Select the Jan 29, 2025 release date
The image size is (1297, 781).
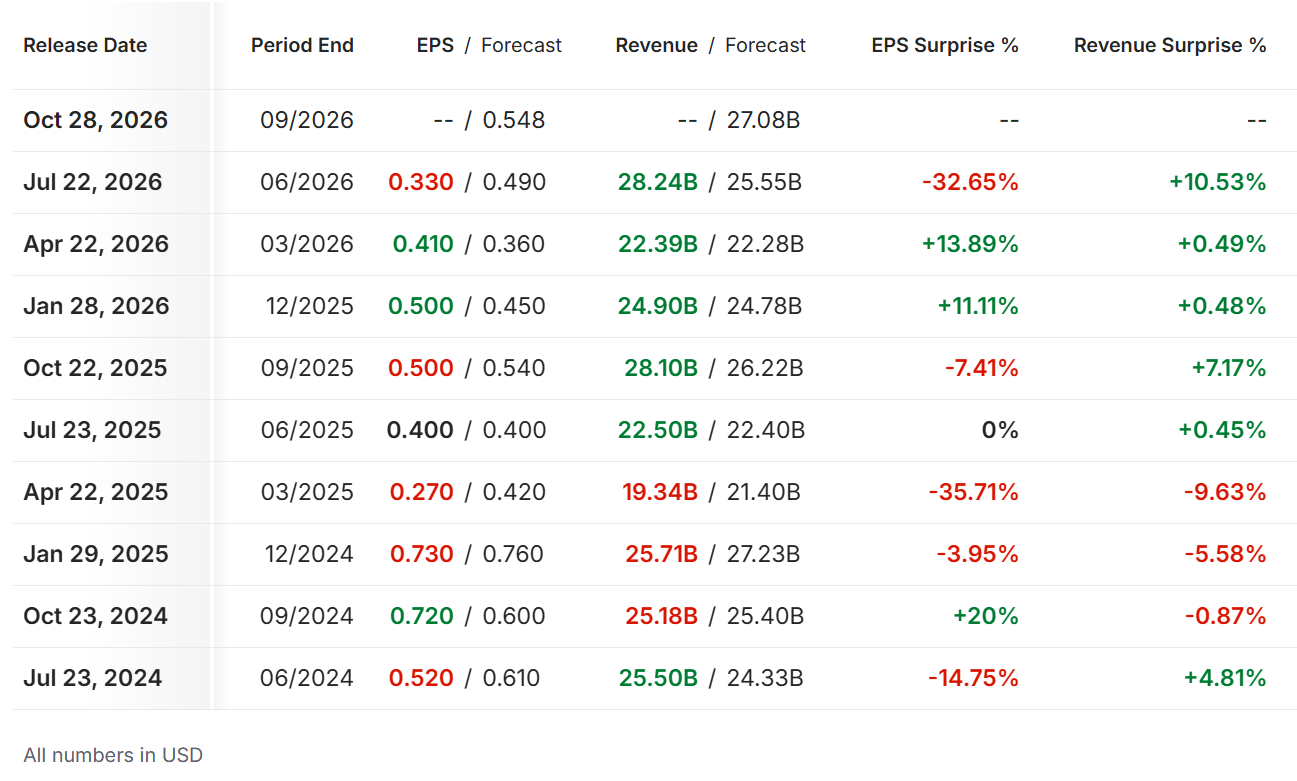pyautogui.click(x=96, y=554)
